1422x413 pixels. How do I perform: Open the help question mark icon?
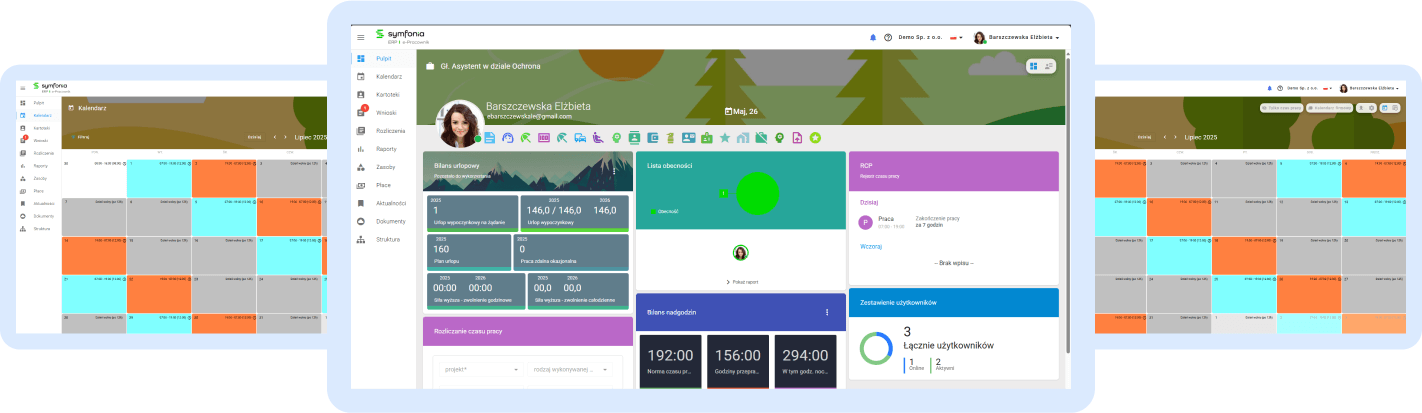tap(888, 37)
